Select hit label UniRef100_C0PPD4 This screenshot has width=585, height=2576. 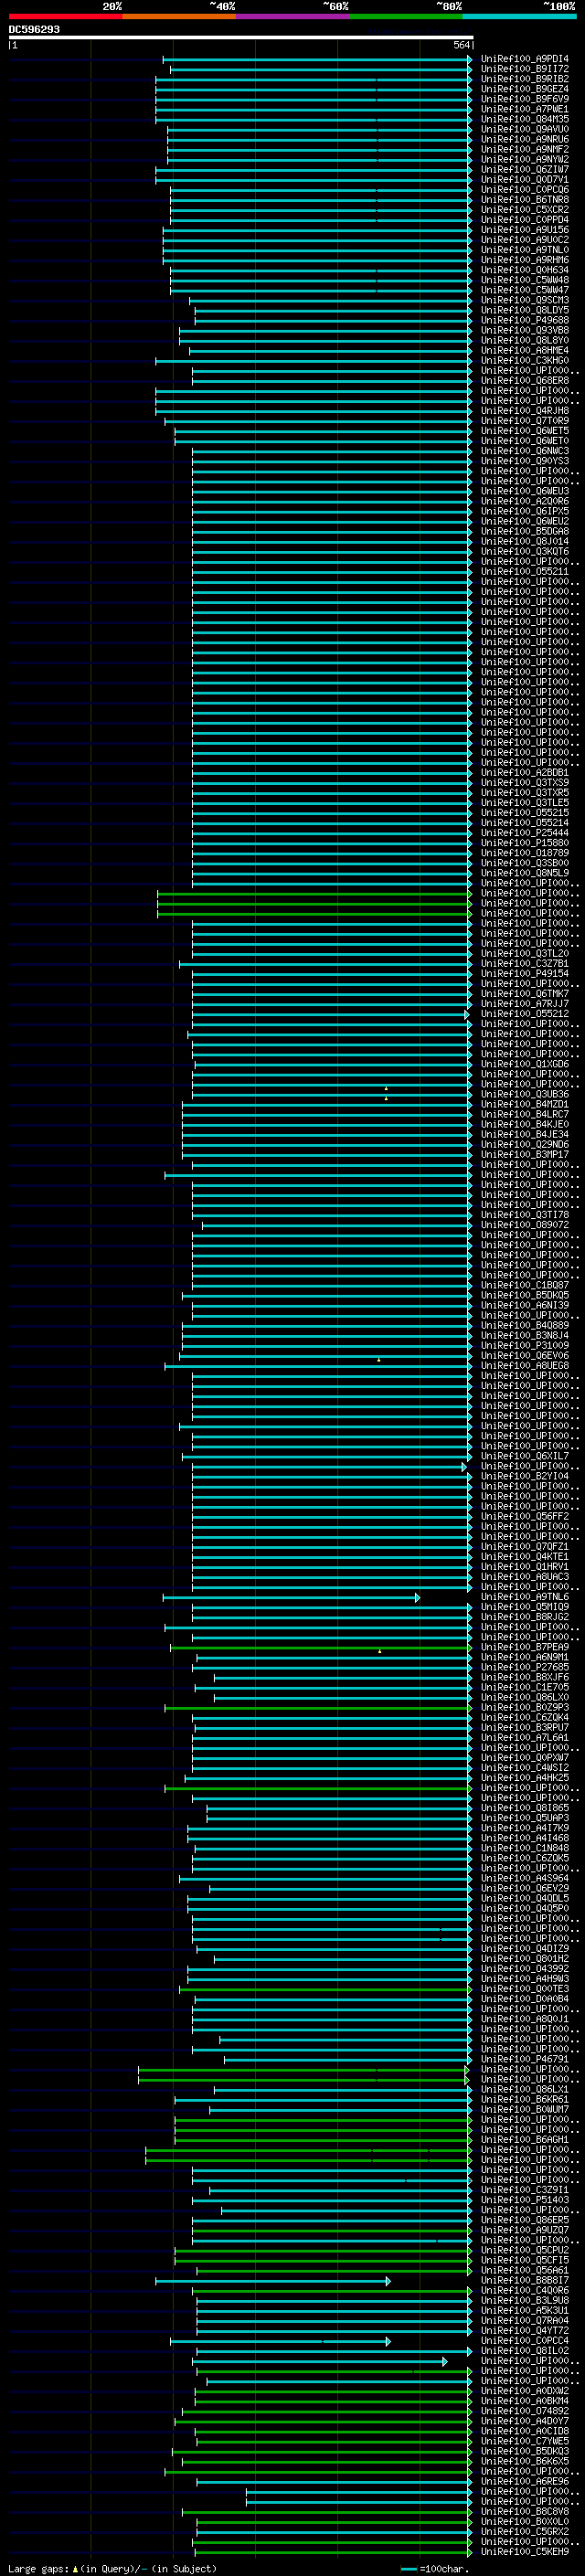[x=524, y=219]
